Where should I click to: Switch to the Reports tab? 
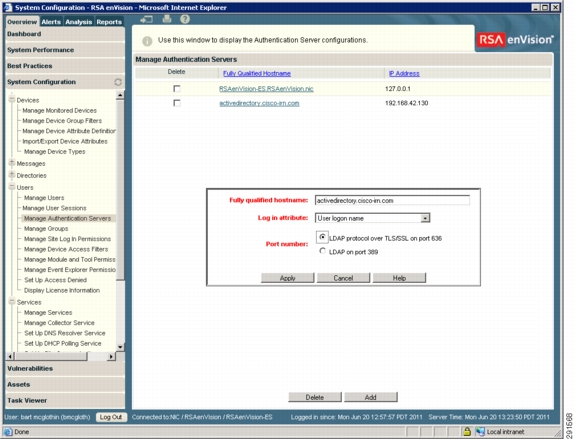point(109,22)
